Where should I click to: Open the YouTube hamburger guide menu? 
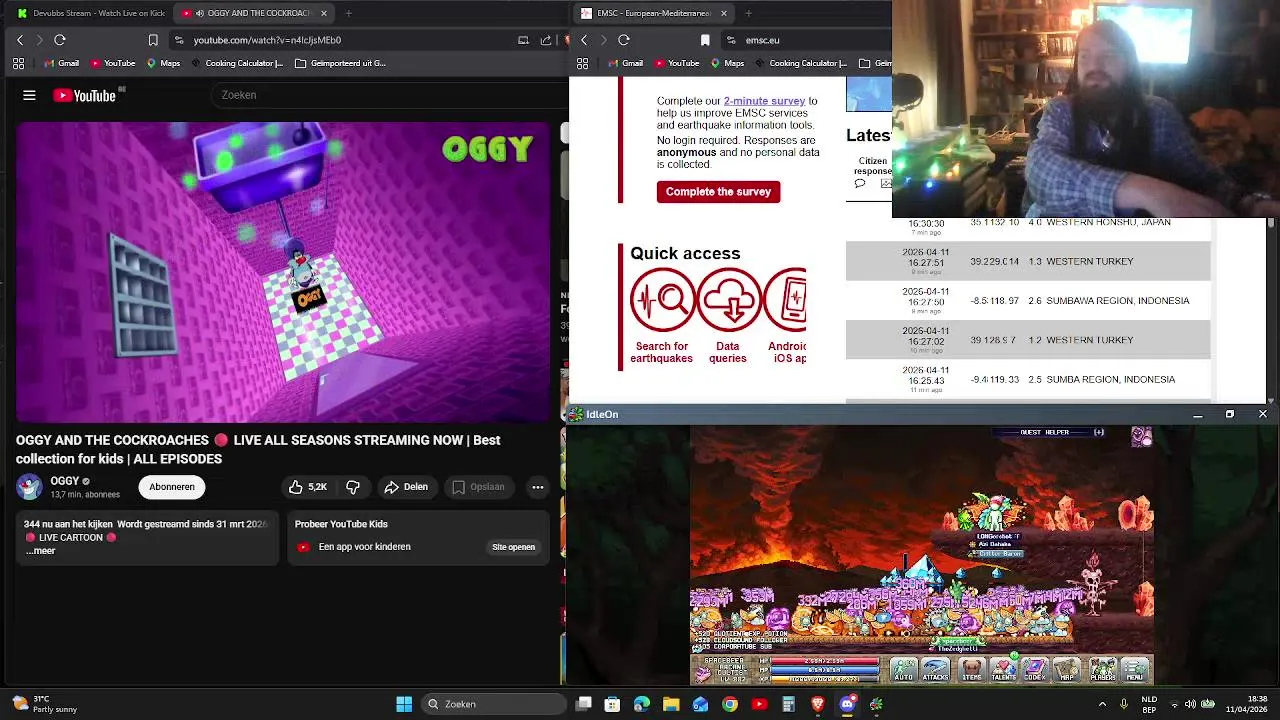pos(29,95)
